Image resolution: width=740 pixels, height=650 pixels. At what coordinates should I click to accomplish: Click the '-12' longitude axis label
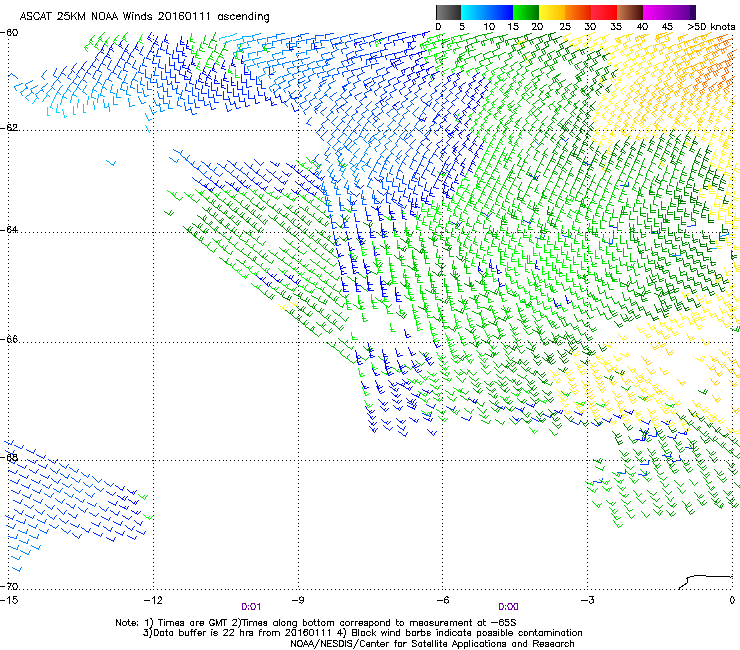[x=153, y=600]
